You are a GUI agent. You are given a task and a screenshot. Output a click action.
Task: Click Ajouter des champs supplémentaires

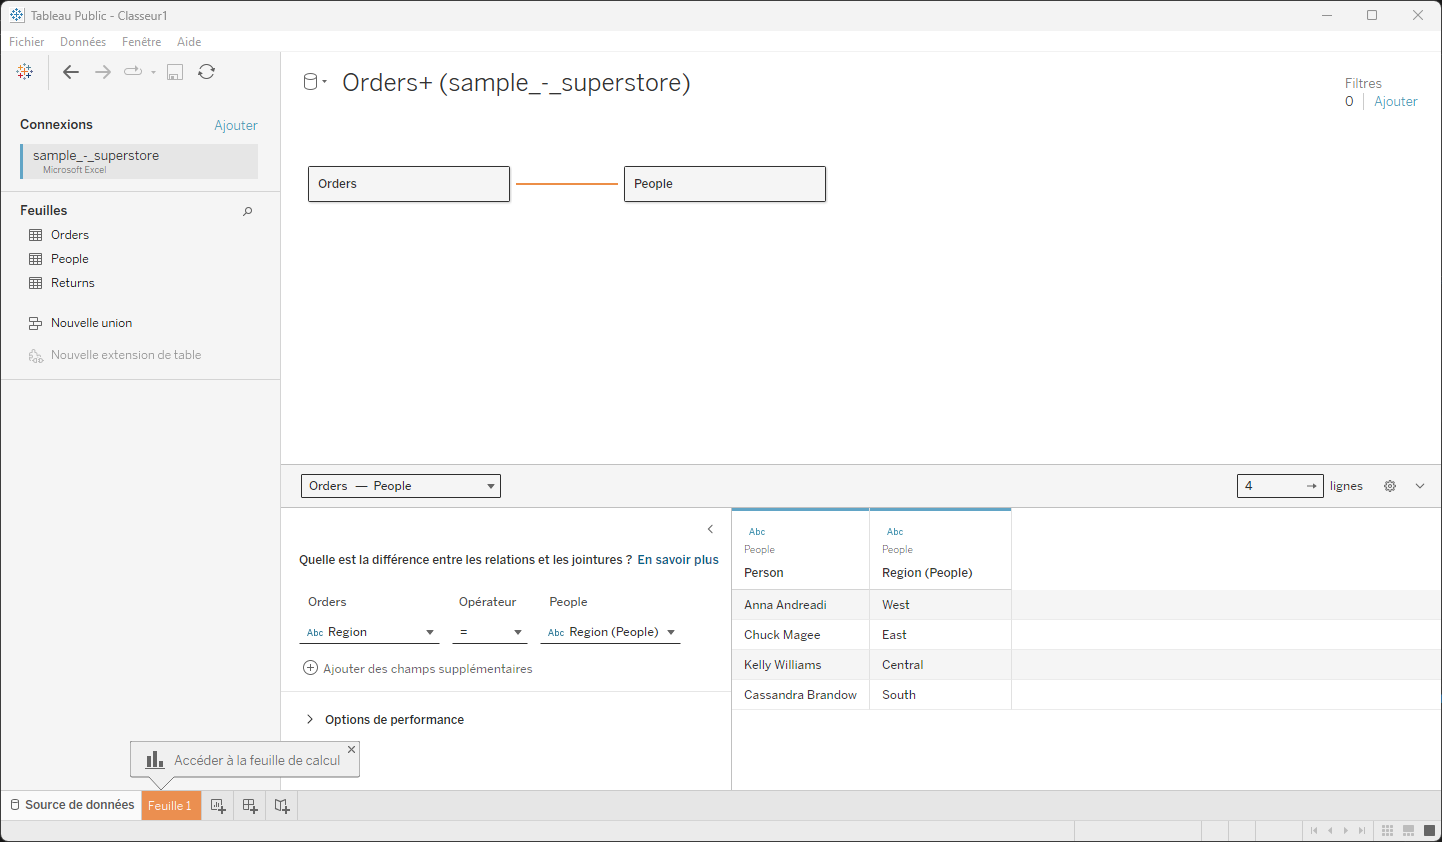(418, 669)
